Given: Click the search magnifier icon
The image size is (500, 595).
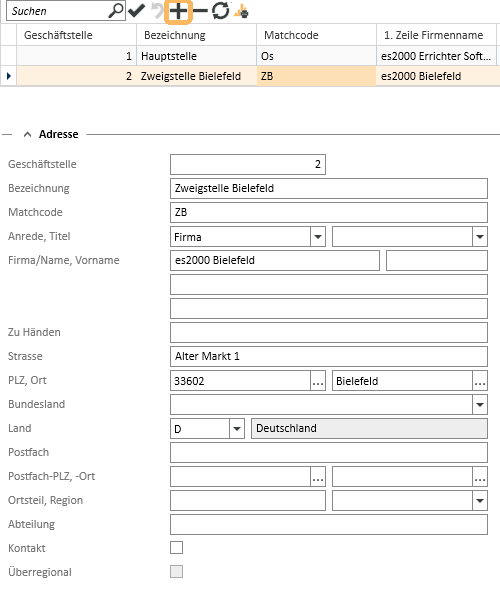Looking at the screenshot, I should point(115,11).
